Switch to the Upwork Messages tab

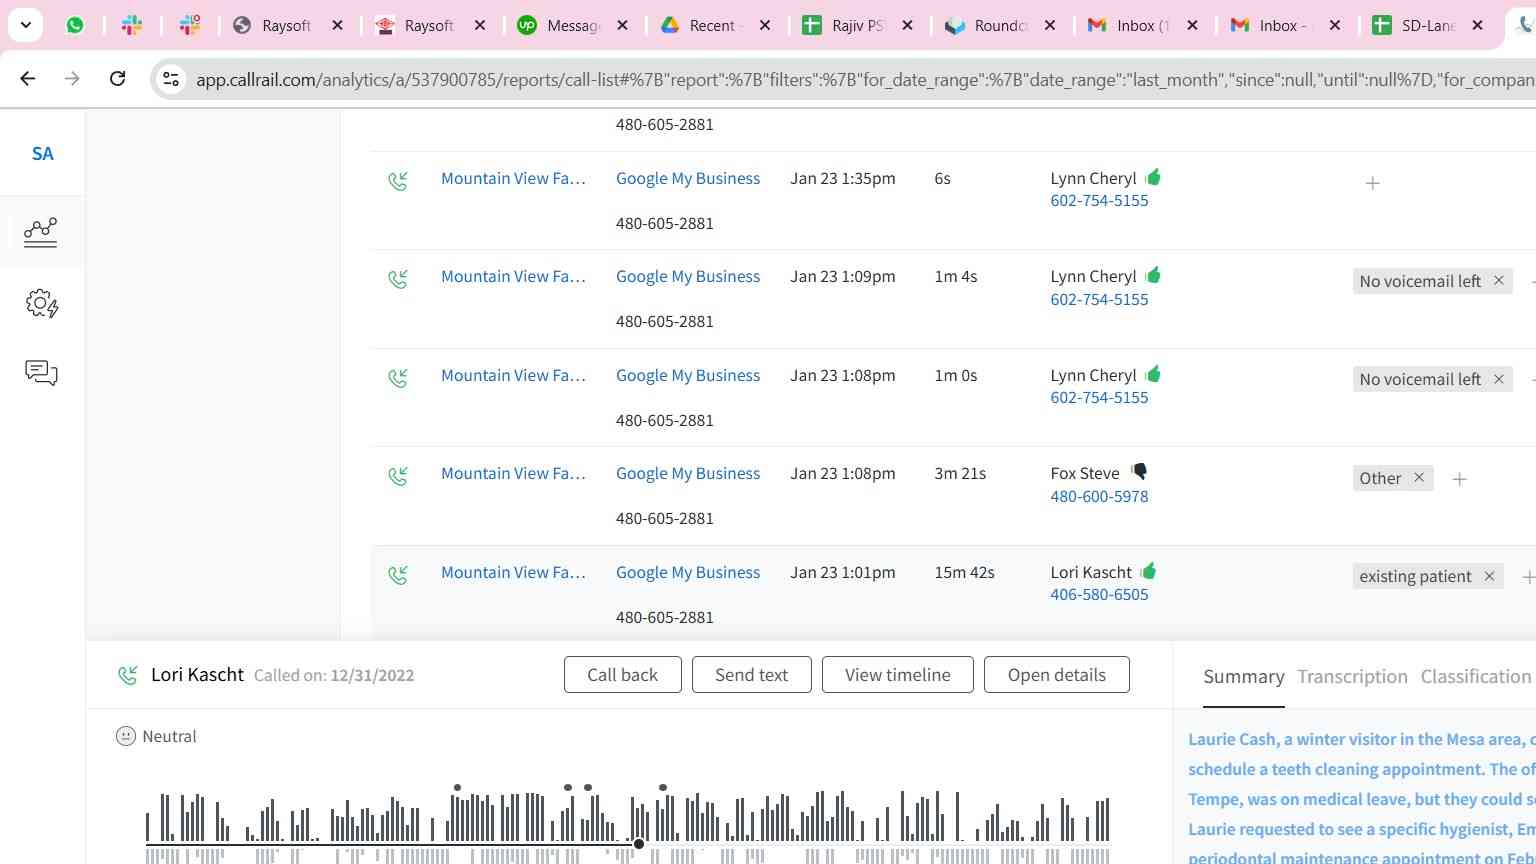tap(573, 25)
